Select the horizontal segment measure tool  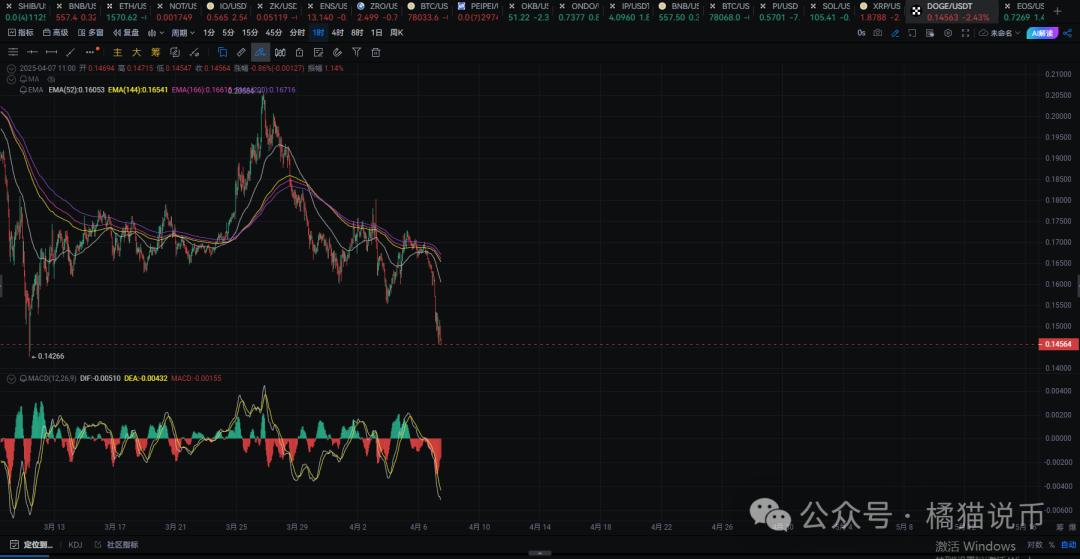(x=51, y=52)
